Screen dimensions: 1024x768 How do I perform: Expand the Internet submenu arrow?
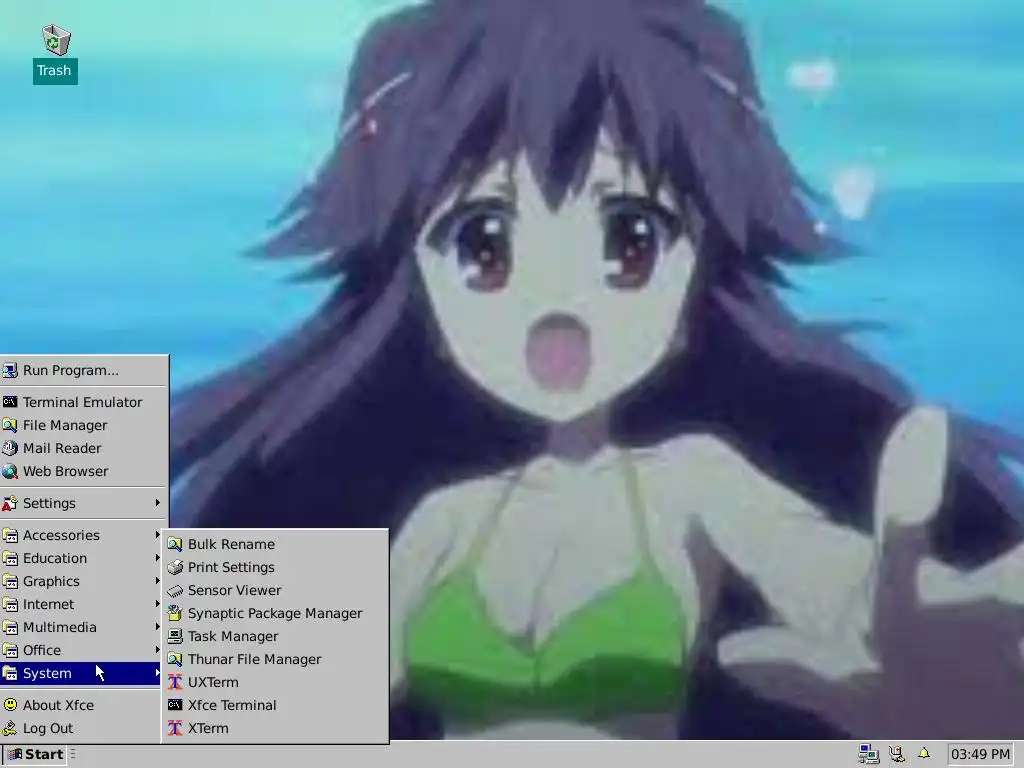[x=157, y=604]
